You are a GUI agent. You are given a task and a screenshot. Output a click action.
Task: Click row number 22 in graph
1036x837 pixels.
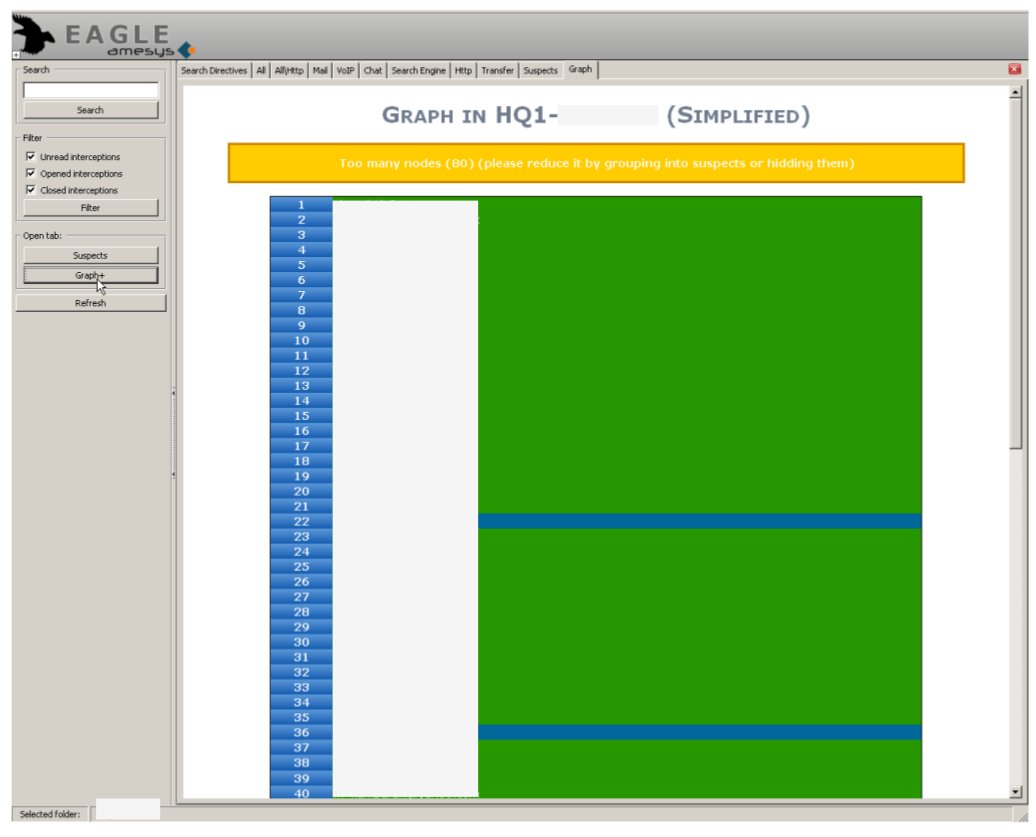pyautogui.click(x=301, y=521)
